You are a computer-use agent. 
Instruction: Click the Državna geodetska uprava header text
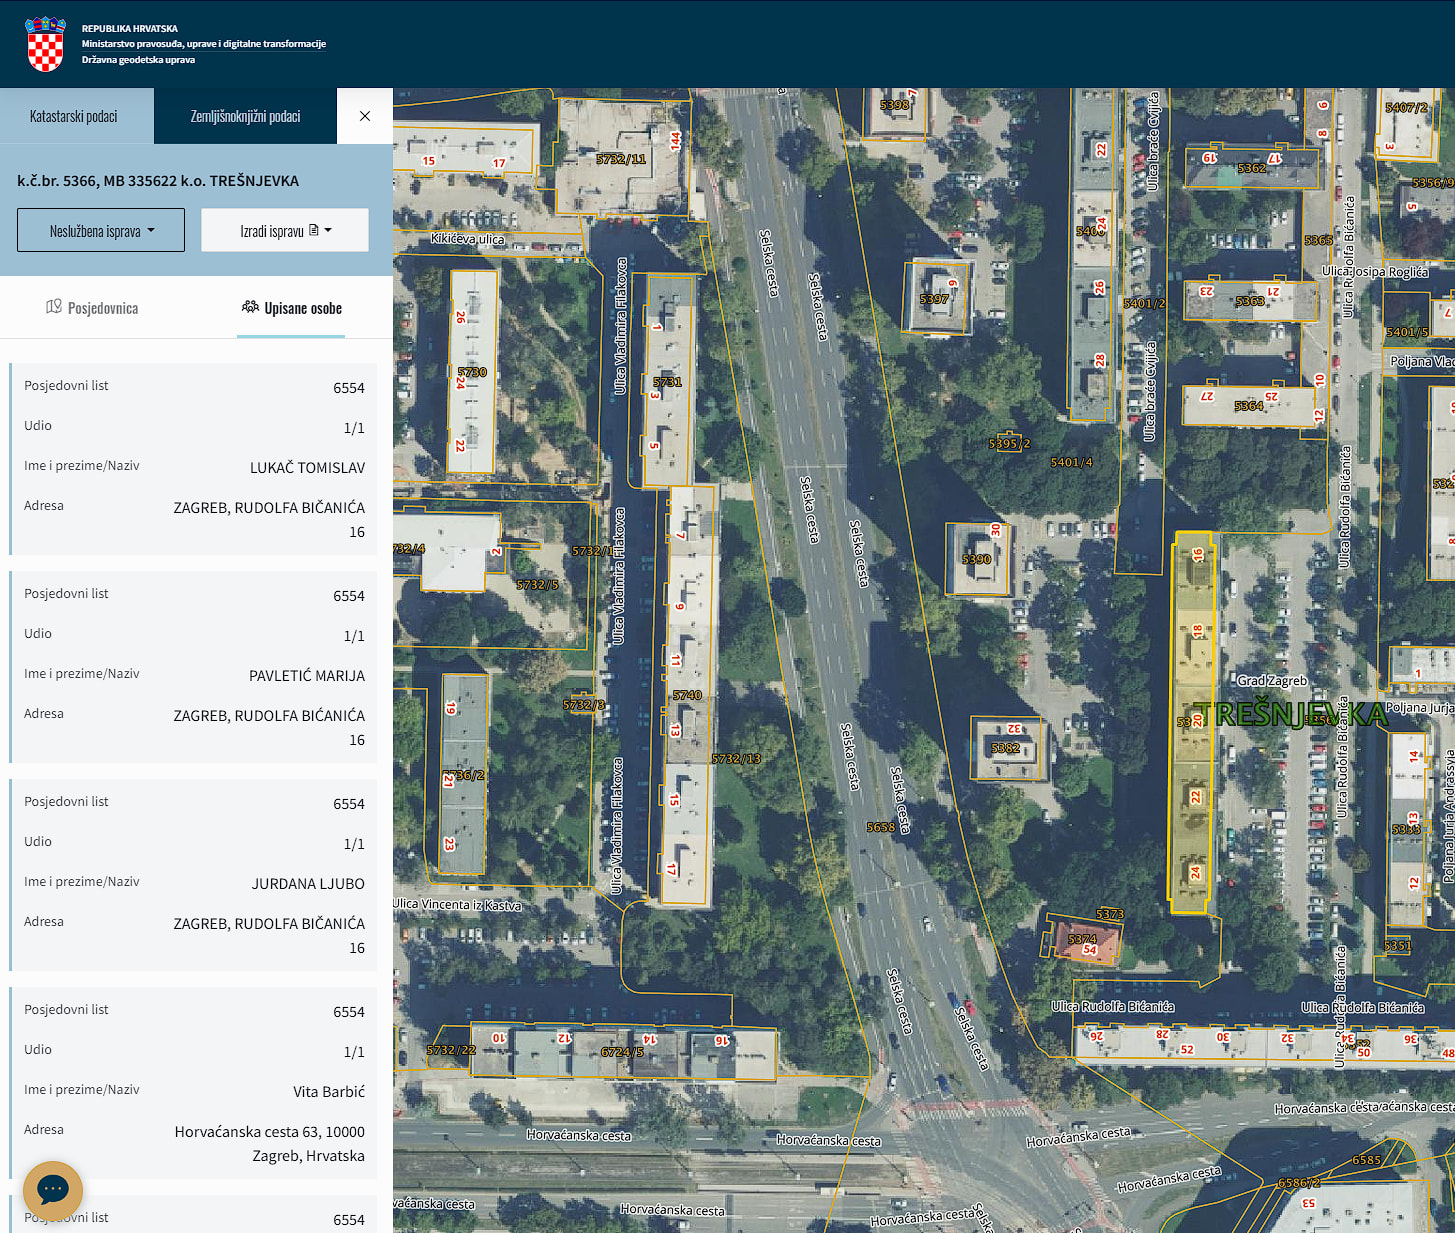[x=138, y=60]
